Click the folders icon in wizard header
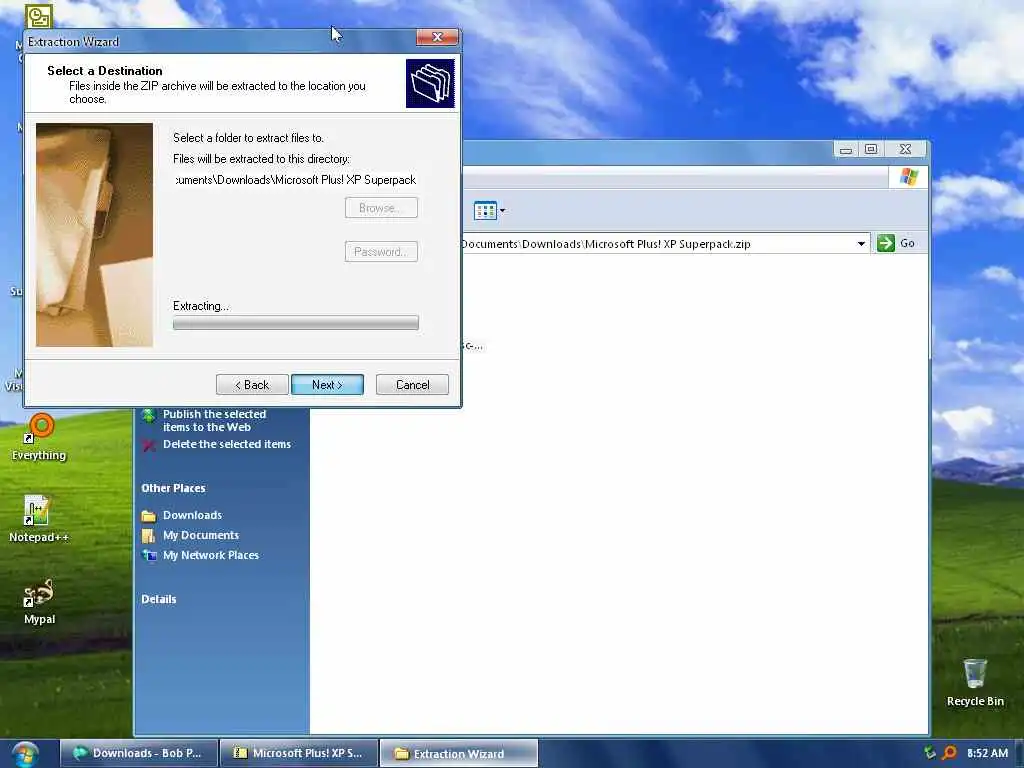 [x=430, y=84]
